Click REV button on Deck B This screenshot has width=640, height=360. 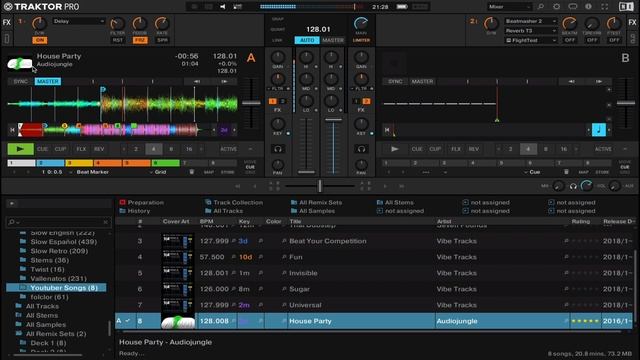coord(473,149)
